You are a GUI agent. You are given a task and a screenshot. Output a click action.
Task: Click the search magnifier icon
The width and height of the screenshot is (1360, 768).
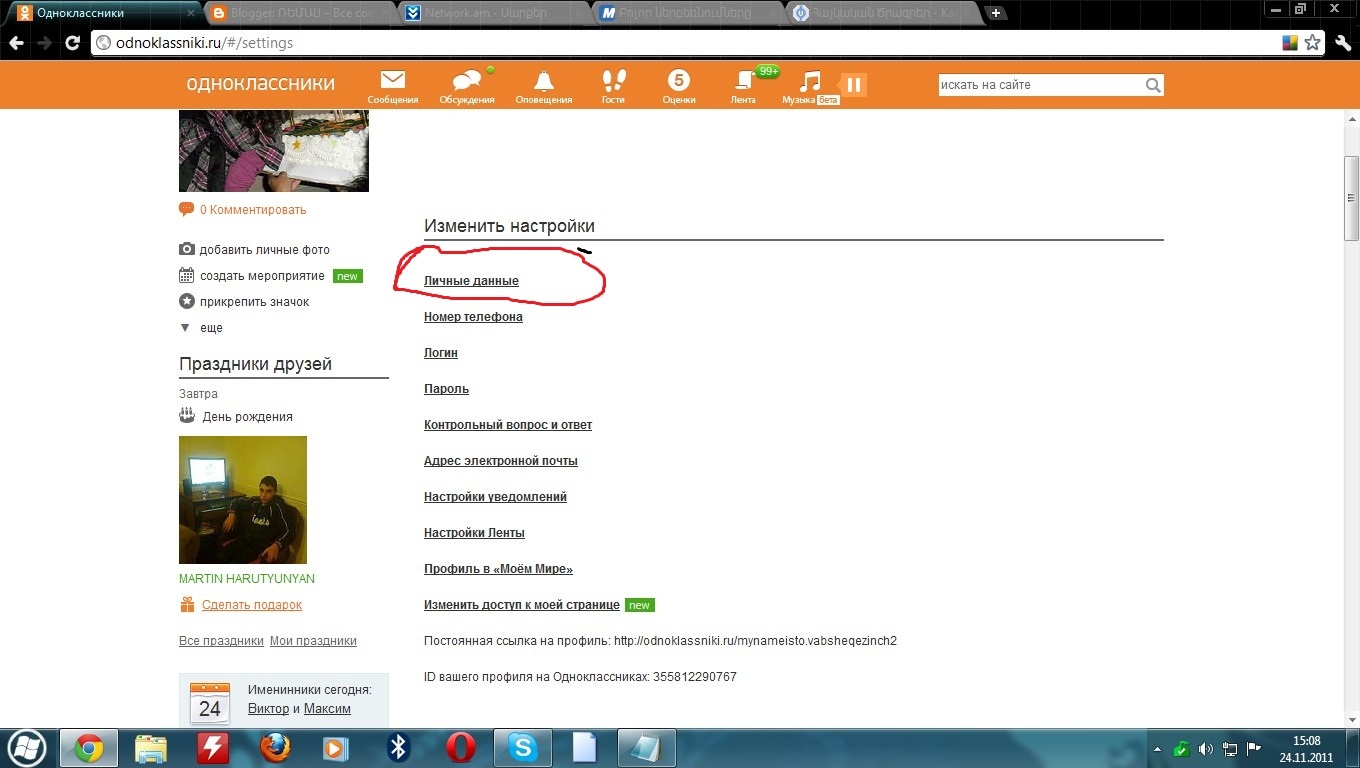pos(1153,85)
